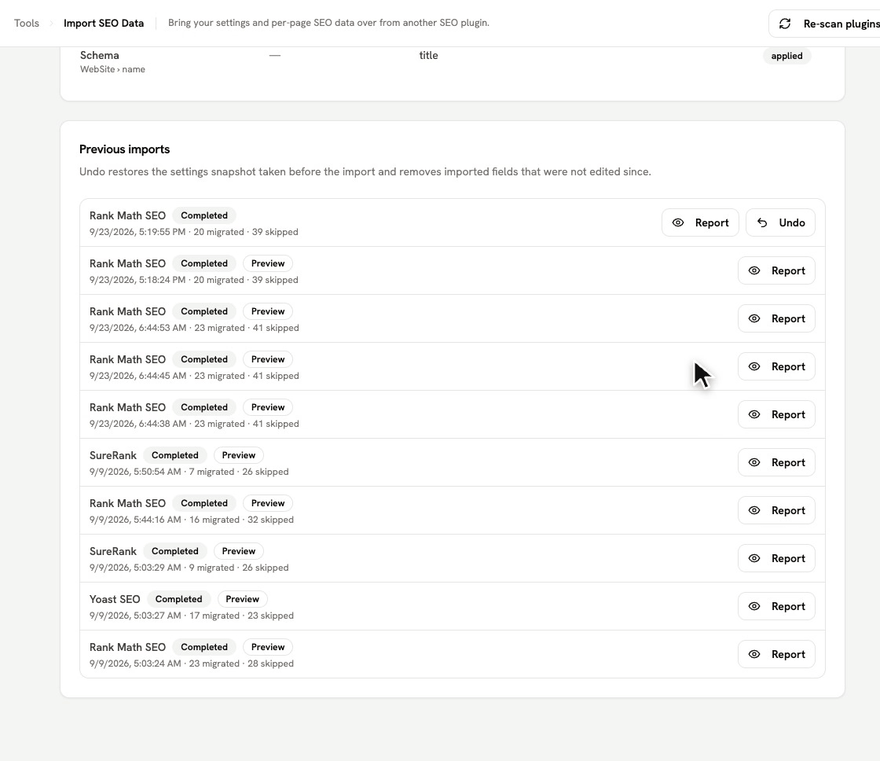Open Report for the 5:44:16 AM import
Viewport: 880px width, 761px height.
[x=776, y=511]
